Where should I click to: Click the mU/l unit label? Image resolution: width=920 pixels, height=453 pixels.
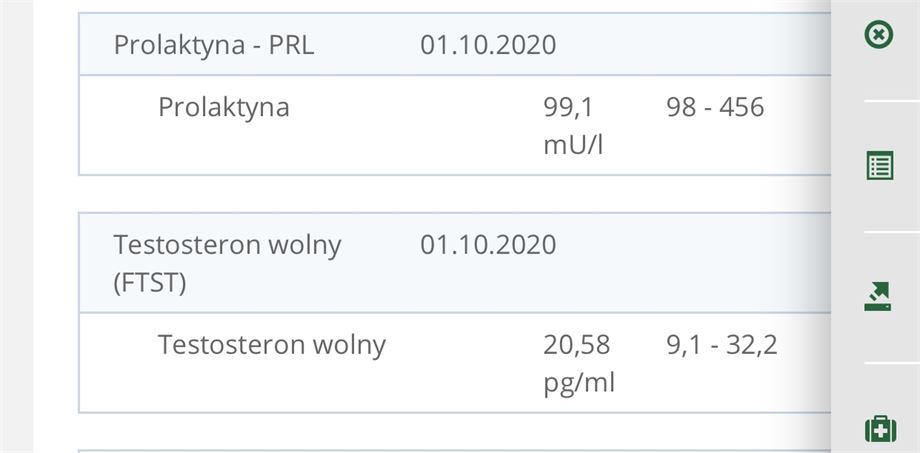click(573, 146)
